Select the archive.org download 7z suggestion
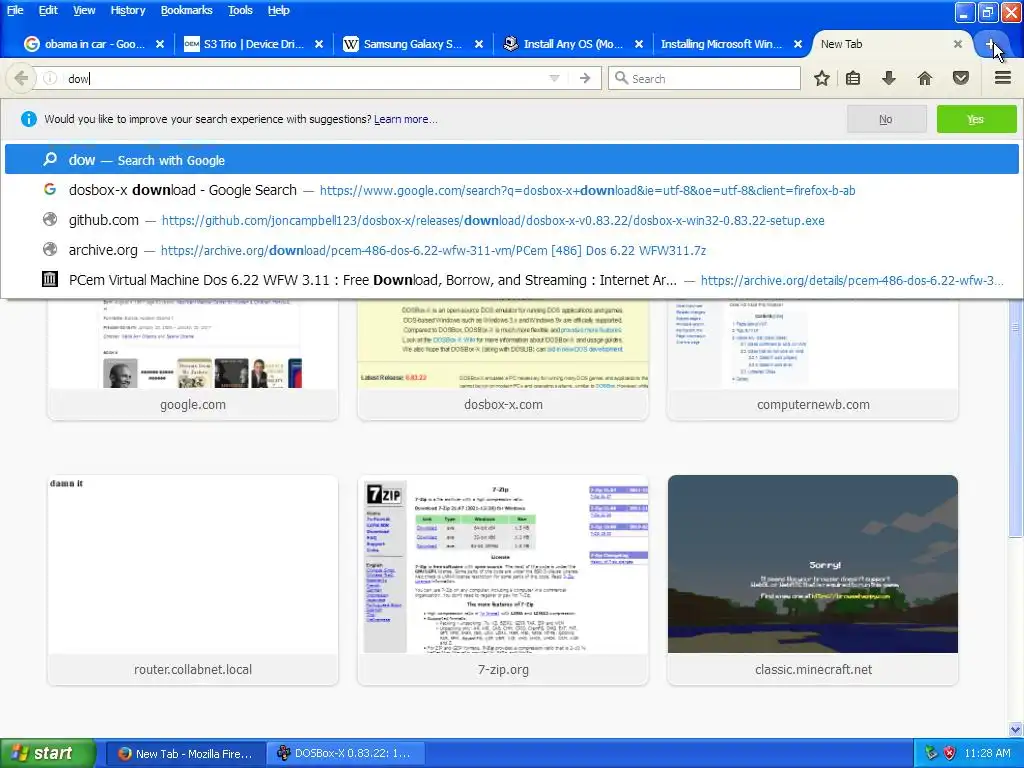The height and width of the screenshot is (768, 1024). [x=511, y=250]
